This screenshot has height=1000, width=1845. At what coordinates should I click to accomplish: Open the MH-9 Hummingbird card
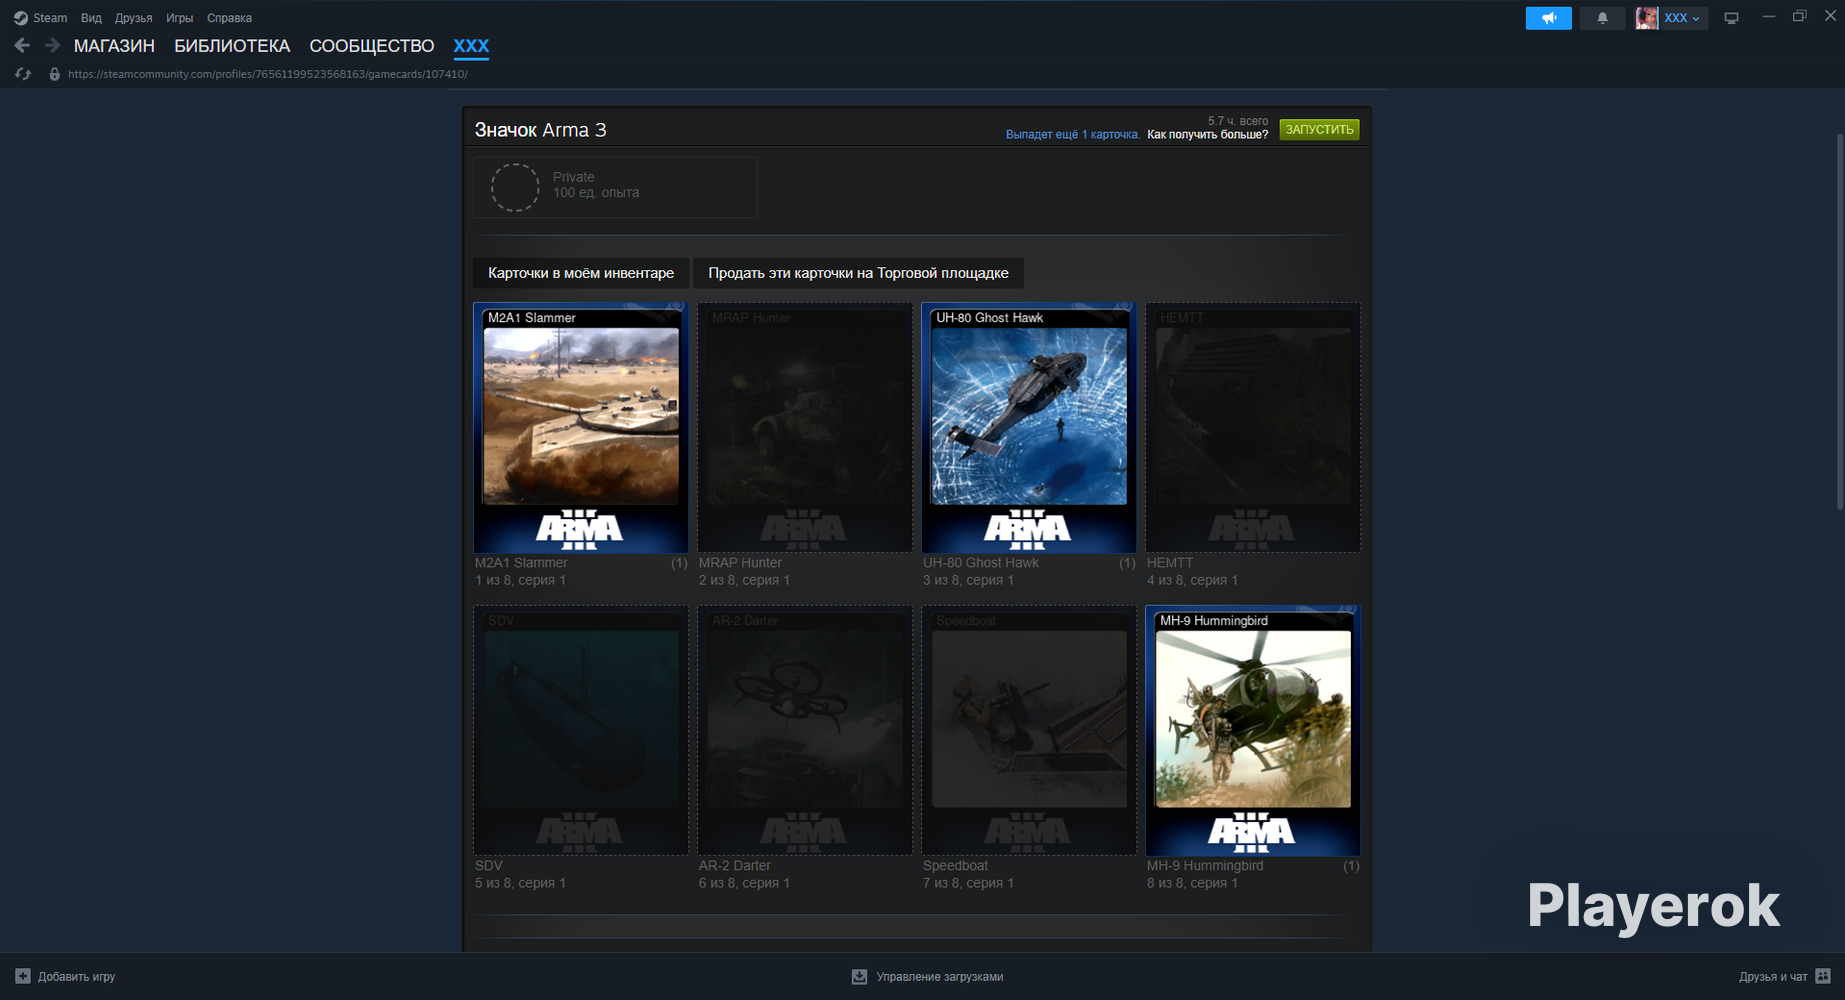pos(1253,731)
